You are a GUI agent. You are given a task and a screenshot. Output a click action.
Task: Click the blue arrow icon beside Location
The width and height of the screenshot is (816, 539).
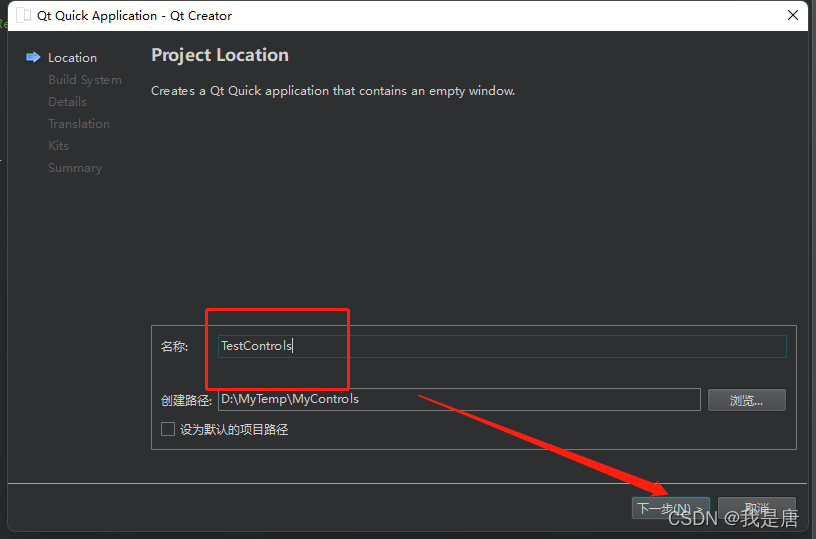point(33,57)
